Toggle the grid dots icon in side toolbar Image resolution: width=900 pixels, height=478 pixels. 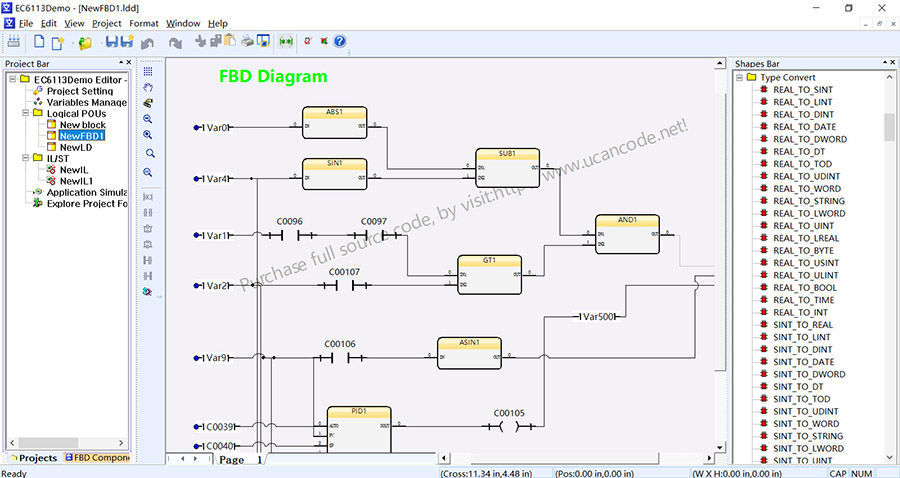(148, 72)
